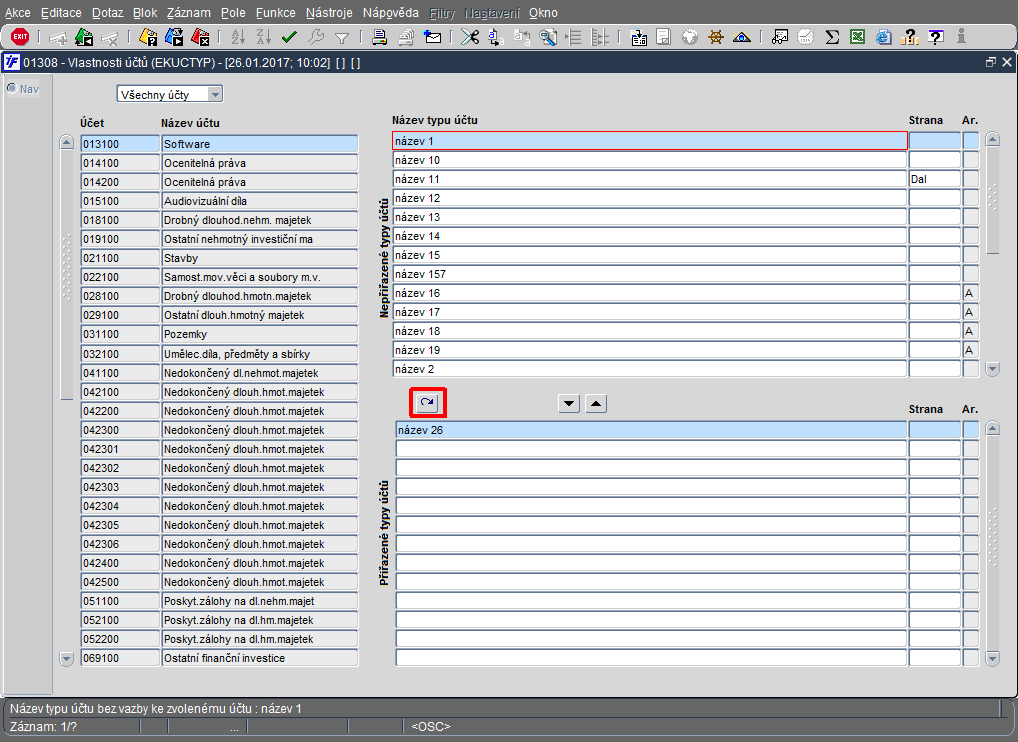
Task: Select assigned type název 26
Action: pyautogui.click(x=651, y=430)
